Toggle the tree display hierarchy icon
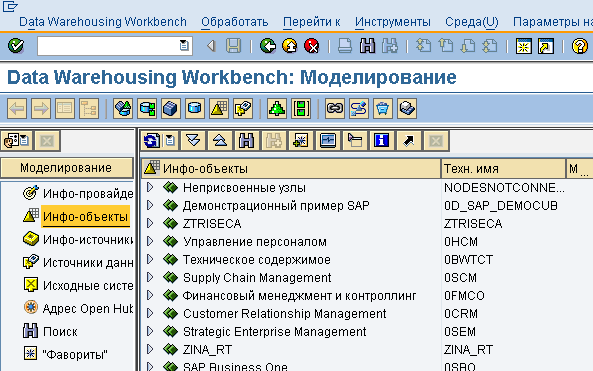Viewport: 593px width, 371px height. 89,109
